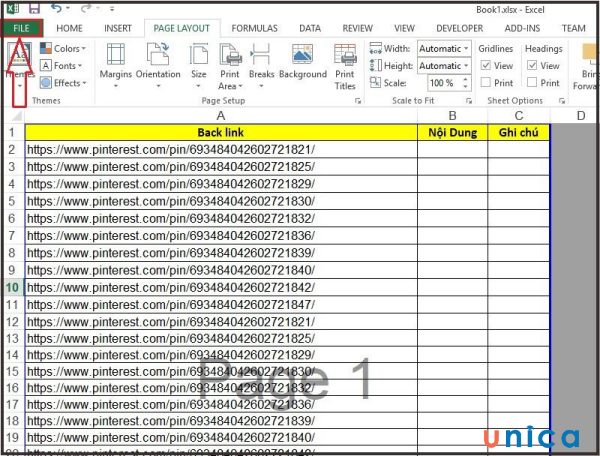Open the DEVELOPER tab
The width and height of the screenshot is (600, 456).
(x=460, y=28)
